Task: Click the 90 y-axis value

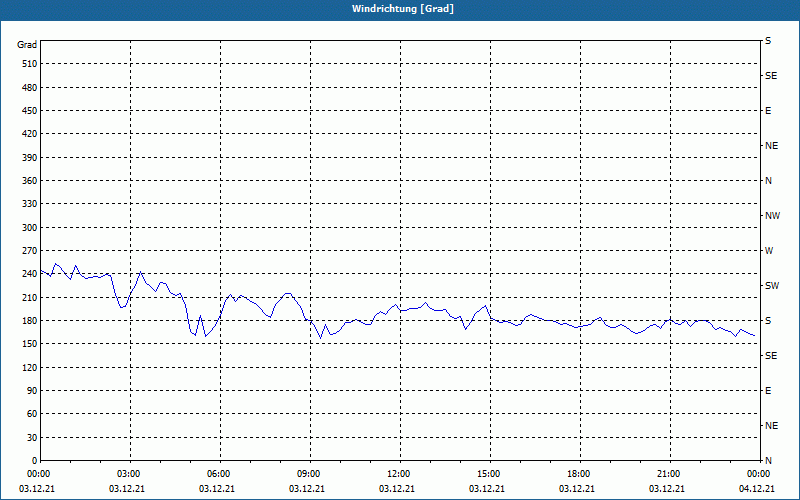Action: point(32,391)
